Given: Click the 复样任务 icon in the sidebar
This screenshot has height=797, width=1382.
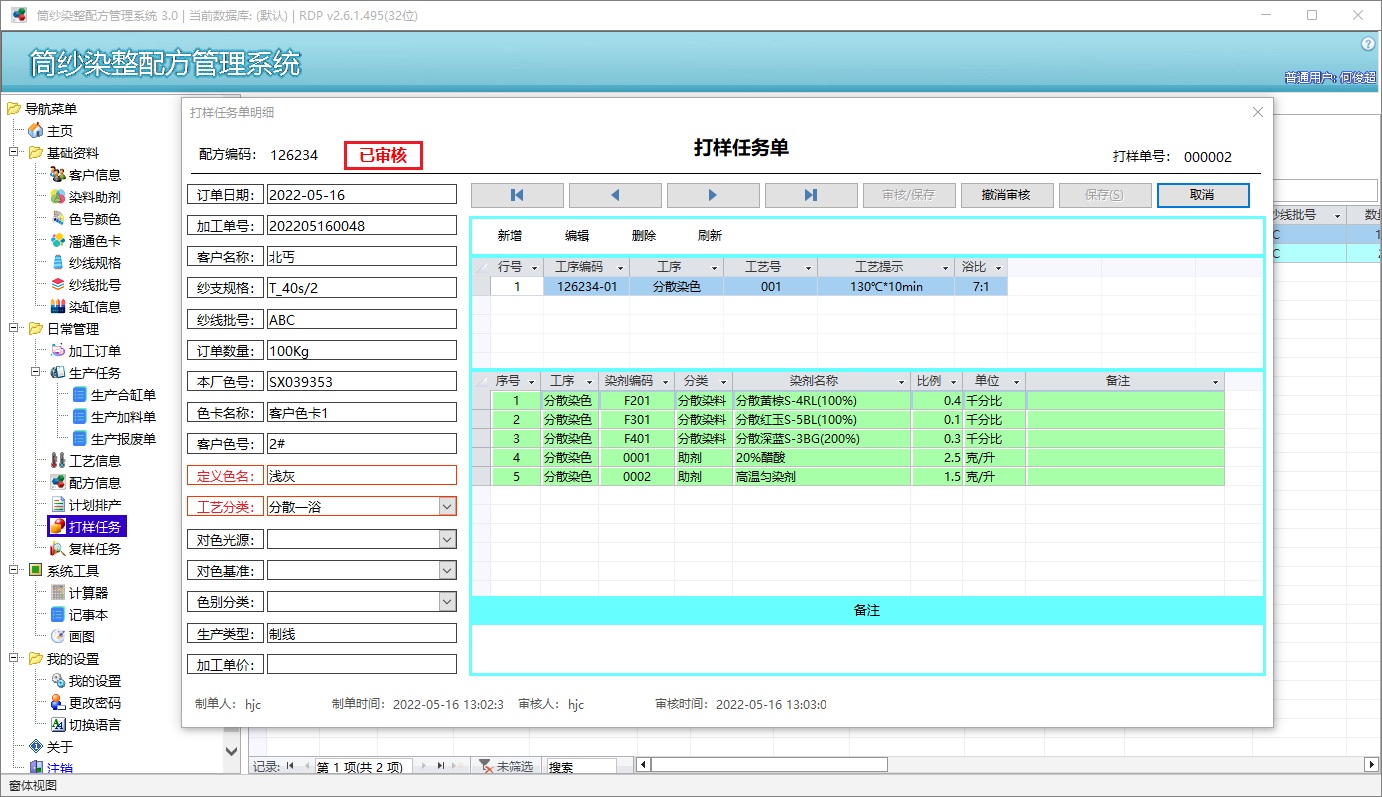Looking at the screenshot, I should (x=58, y=549).
